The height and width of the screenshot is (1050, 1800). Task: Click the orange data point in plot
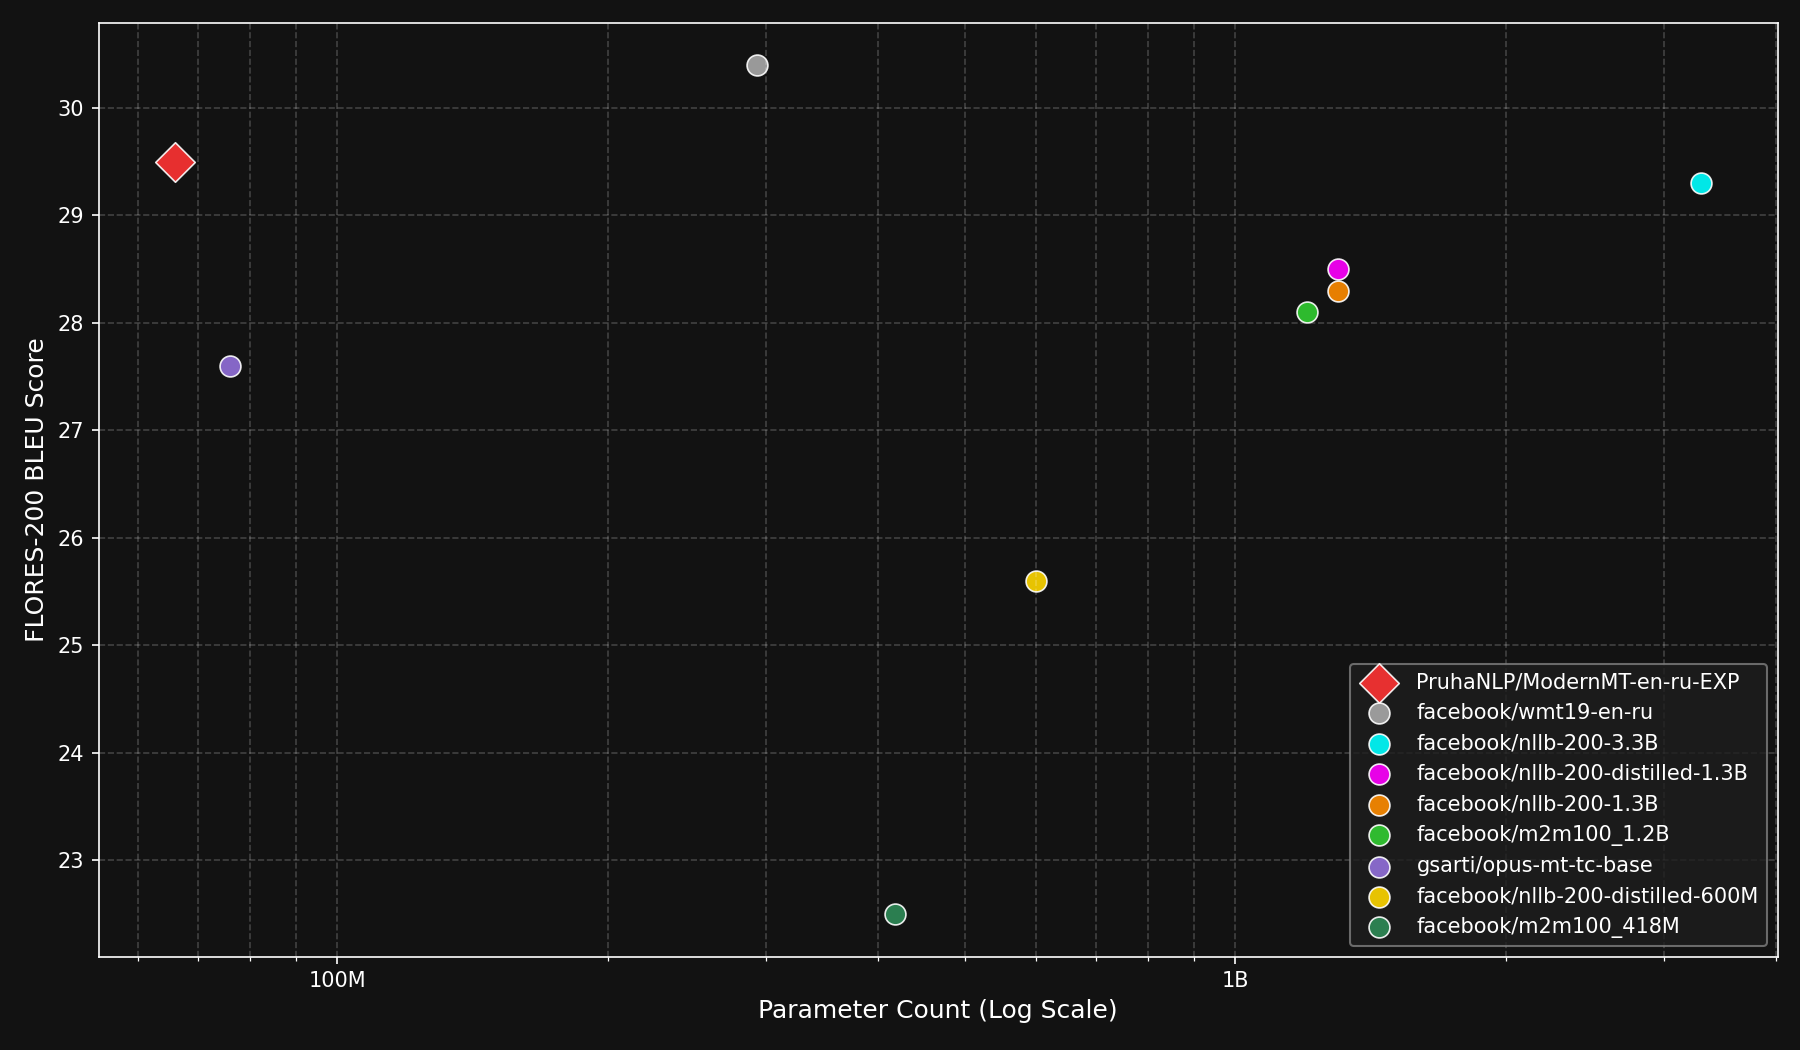pos(1338,292)
